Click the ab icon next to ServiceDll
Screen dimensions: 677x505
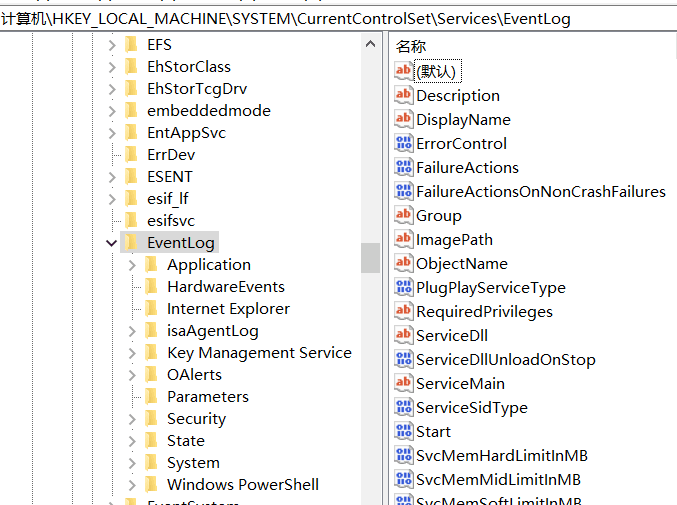pos(403,335)
